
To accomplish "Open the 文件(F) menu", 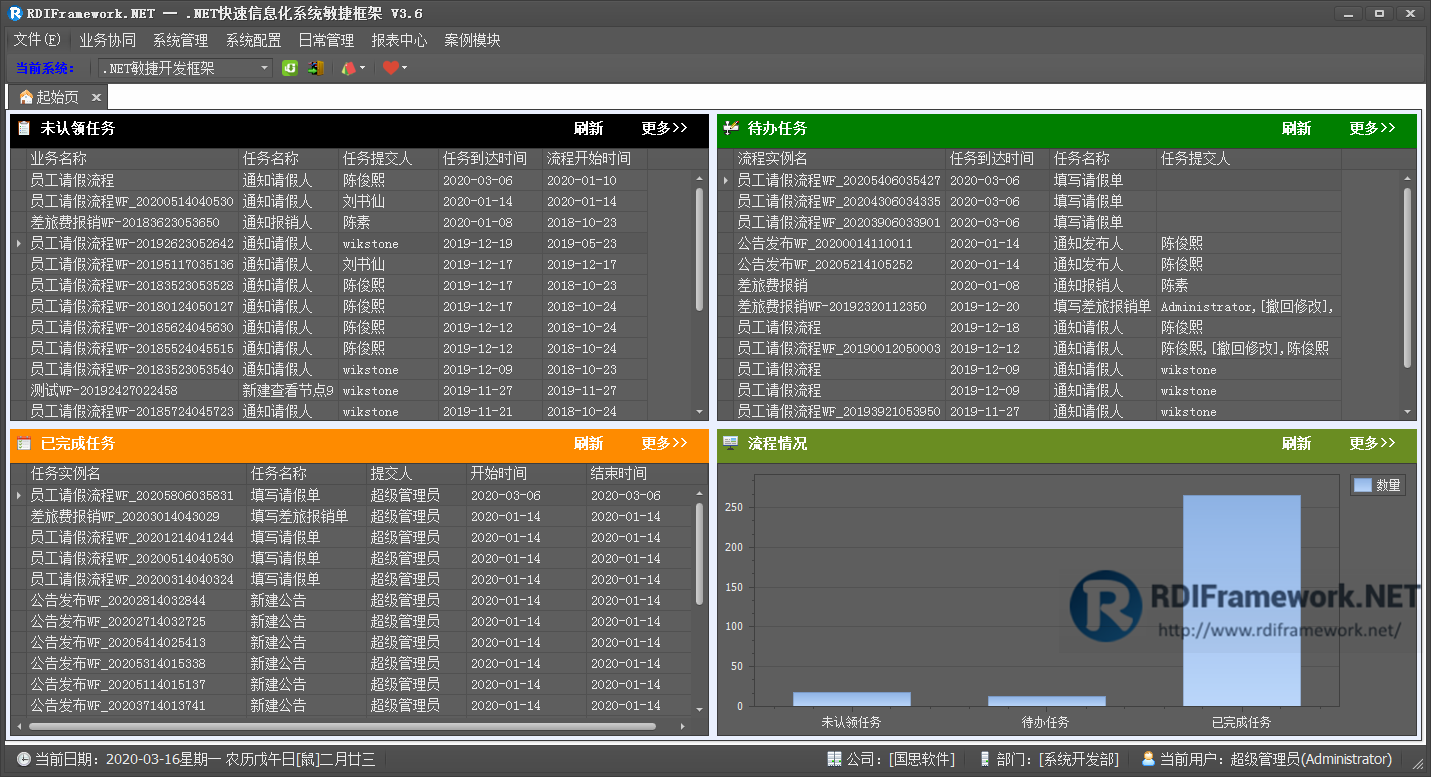I will [37, 40].
